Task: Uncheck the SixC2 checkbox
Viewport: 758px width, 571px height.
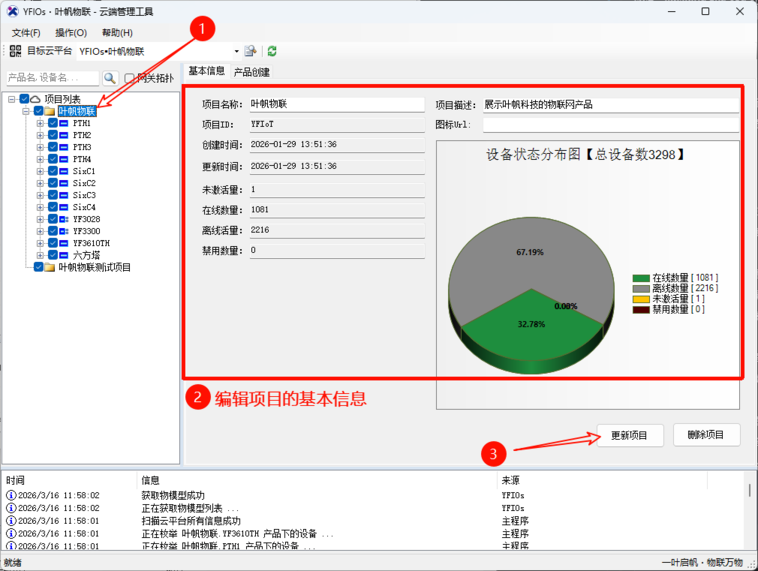Action: (x=53, y=183)
